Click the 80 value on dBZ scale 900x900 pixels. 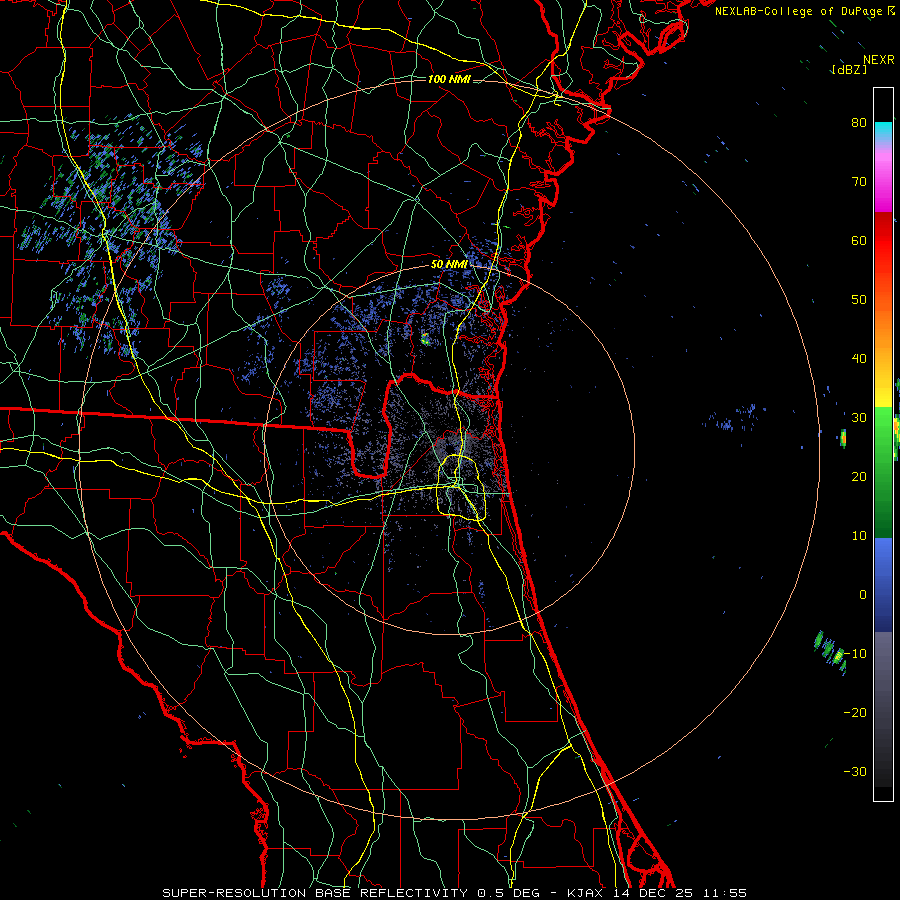click(x=859, y=122)
